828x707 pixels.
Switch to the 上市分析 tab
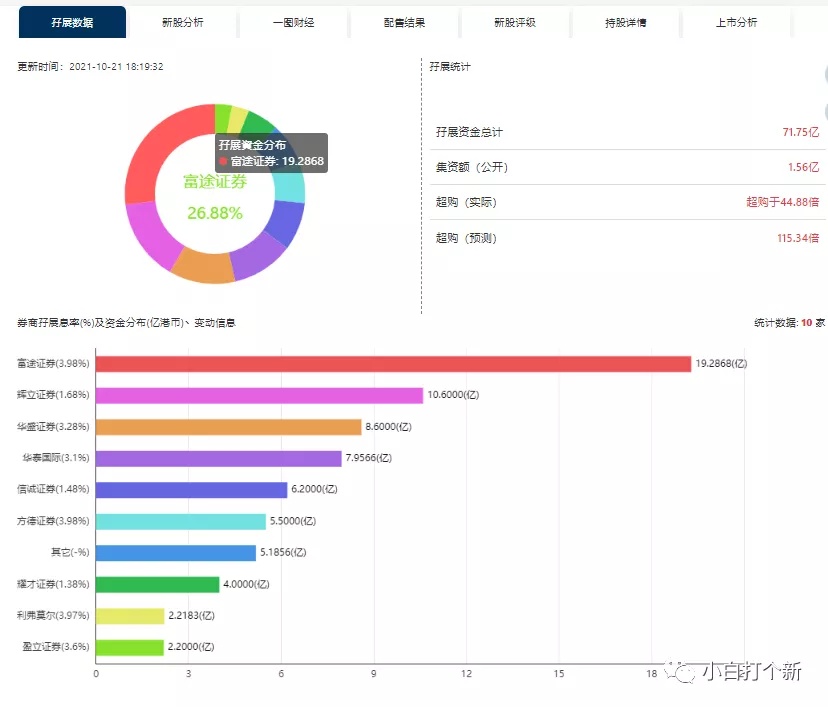737,22
